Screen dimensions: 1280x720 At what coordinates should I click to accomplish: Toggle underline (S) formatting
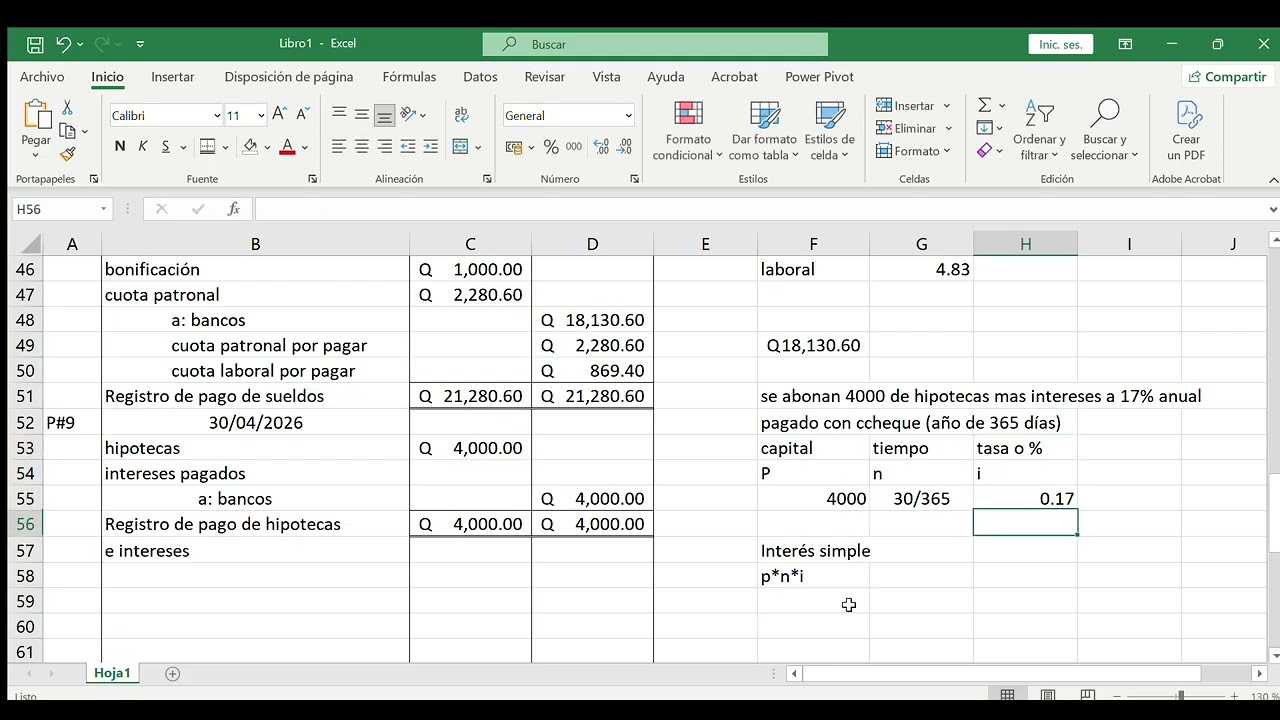pos(165,147)
